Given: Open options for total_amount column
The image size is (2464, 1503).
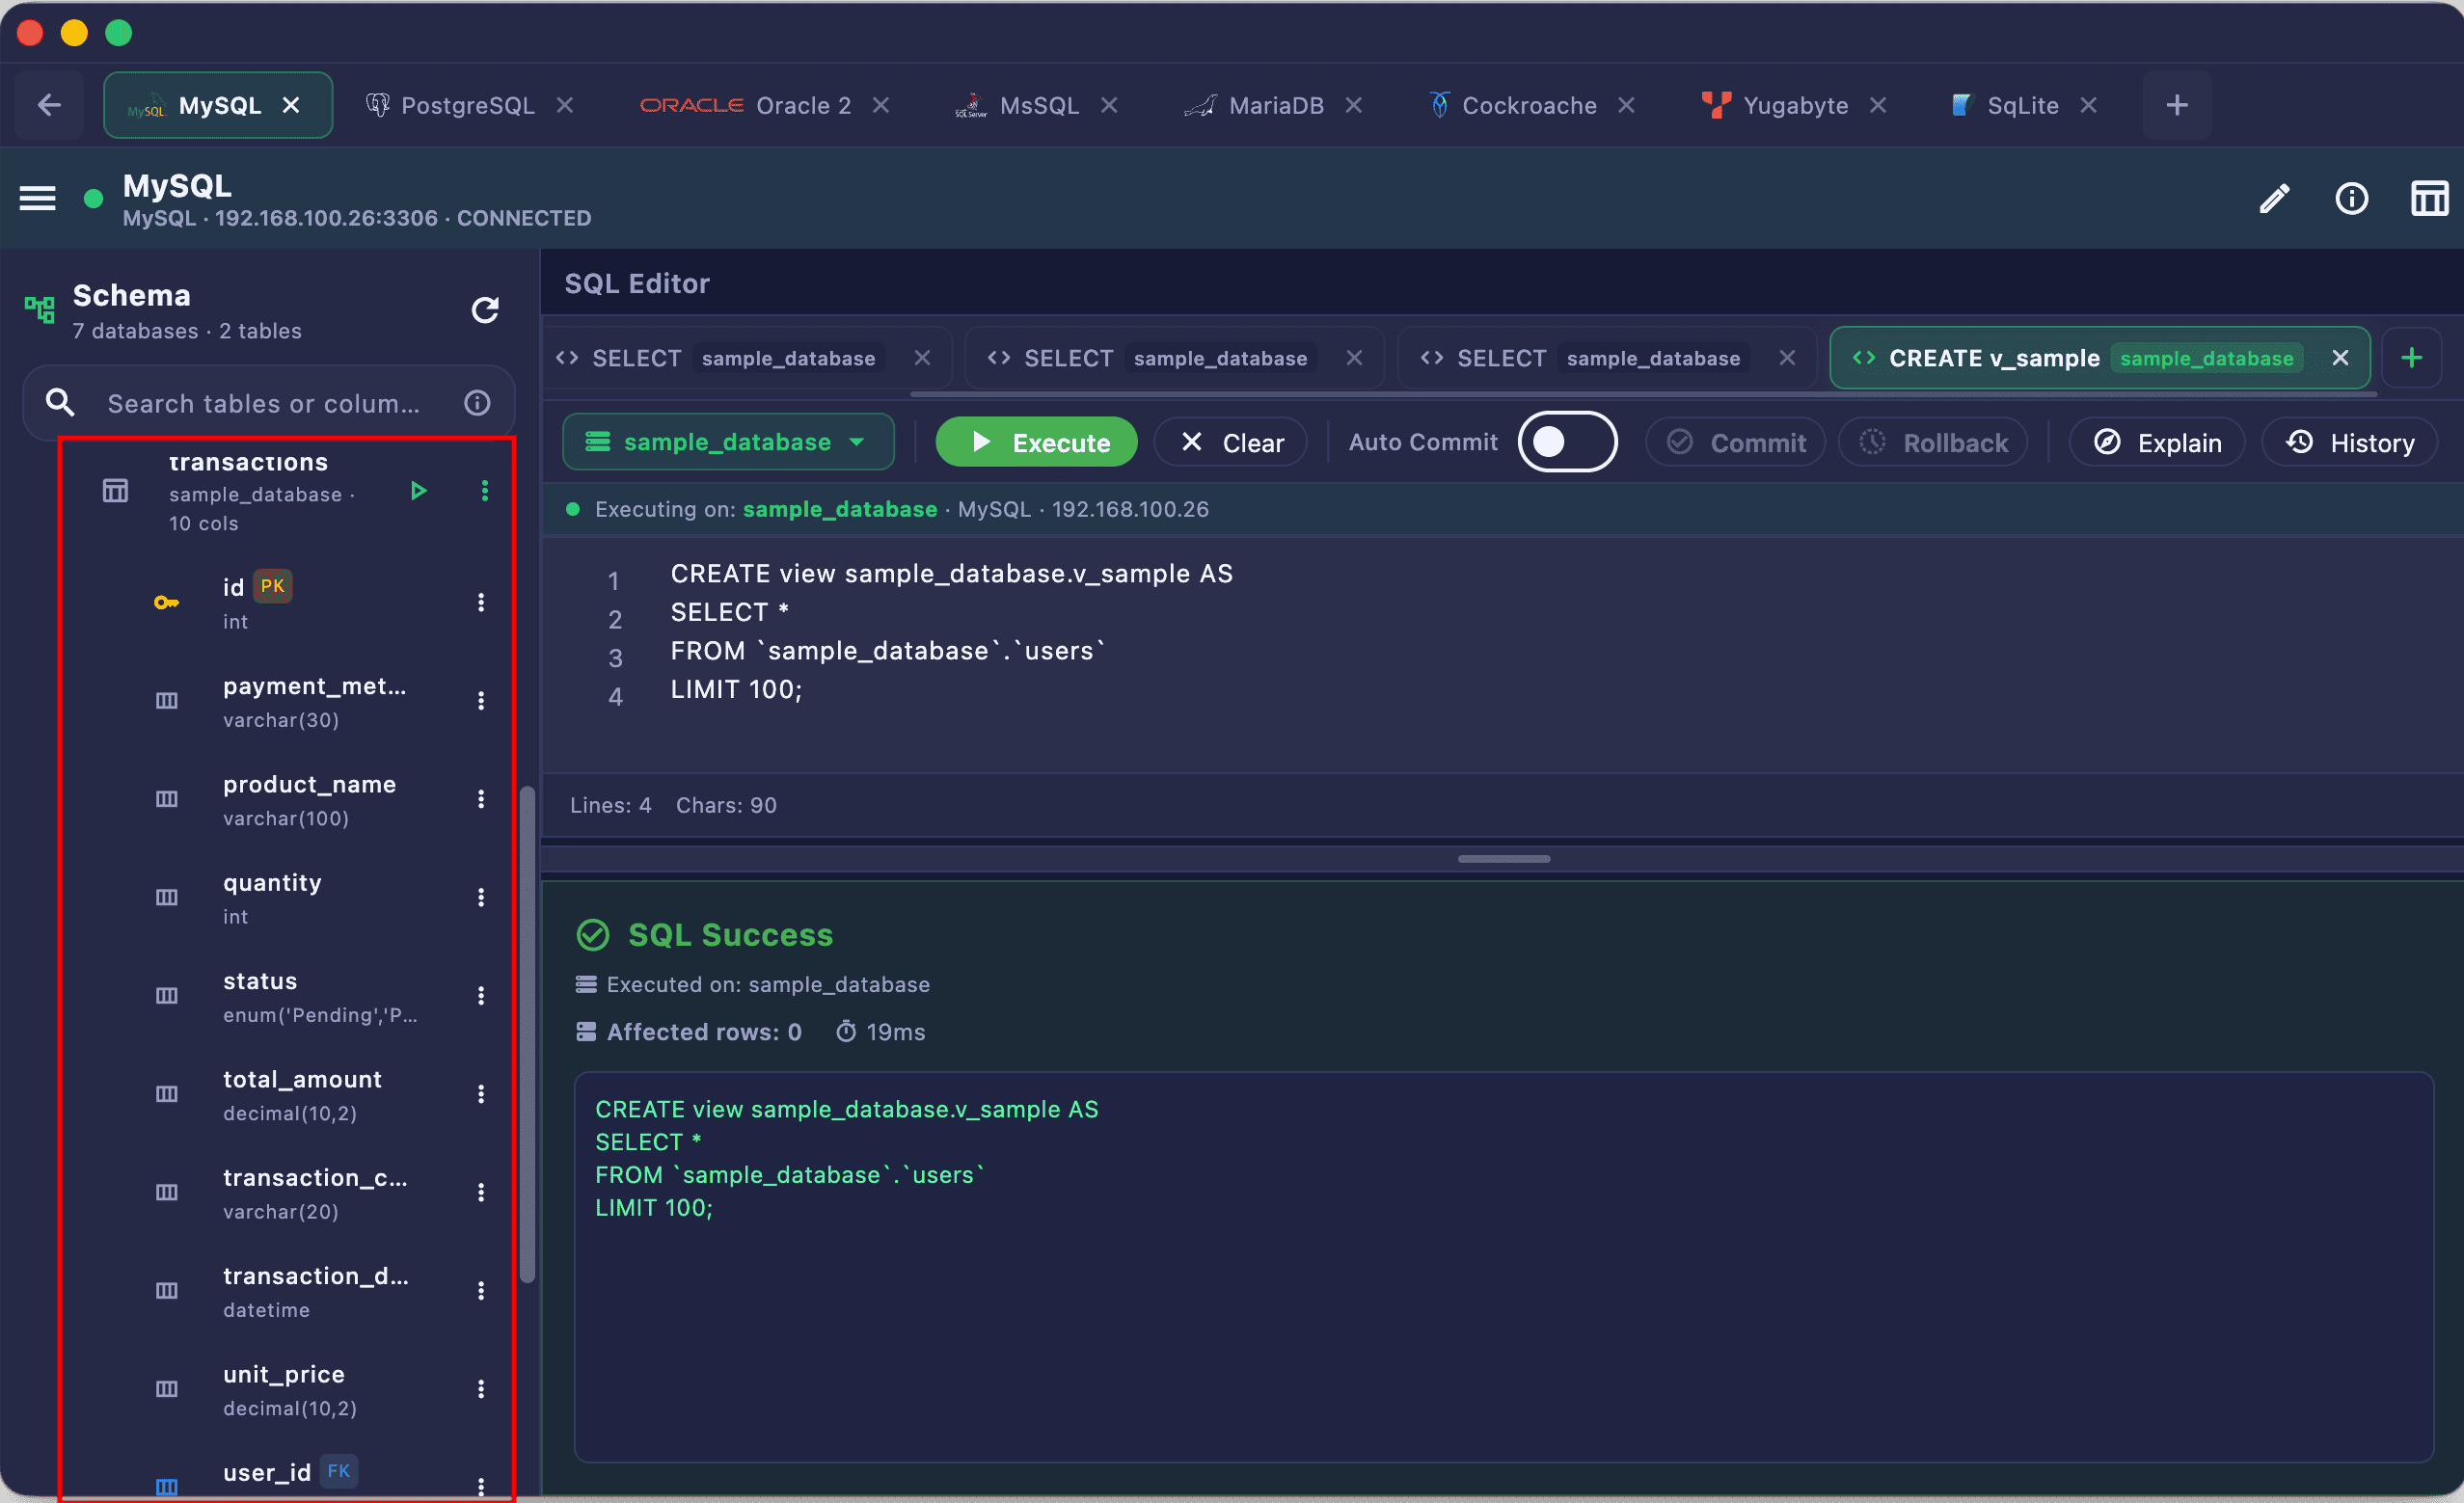Looking at the screenshot, I should point(481,1094).
